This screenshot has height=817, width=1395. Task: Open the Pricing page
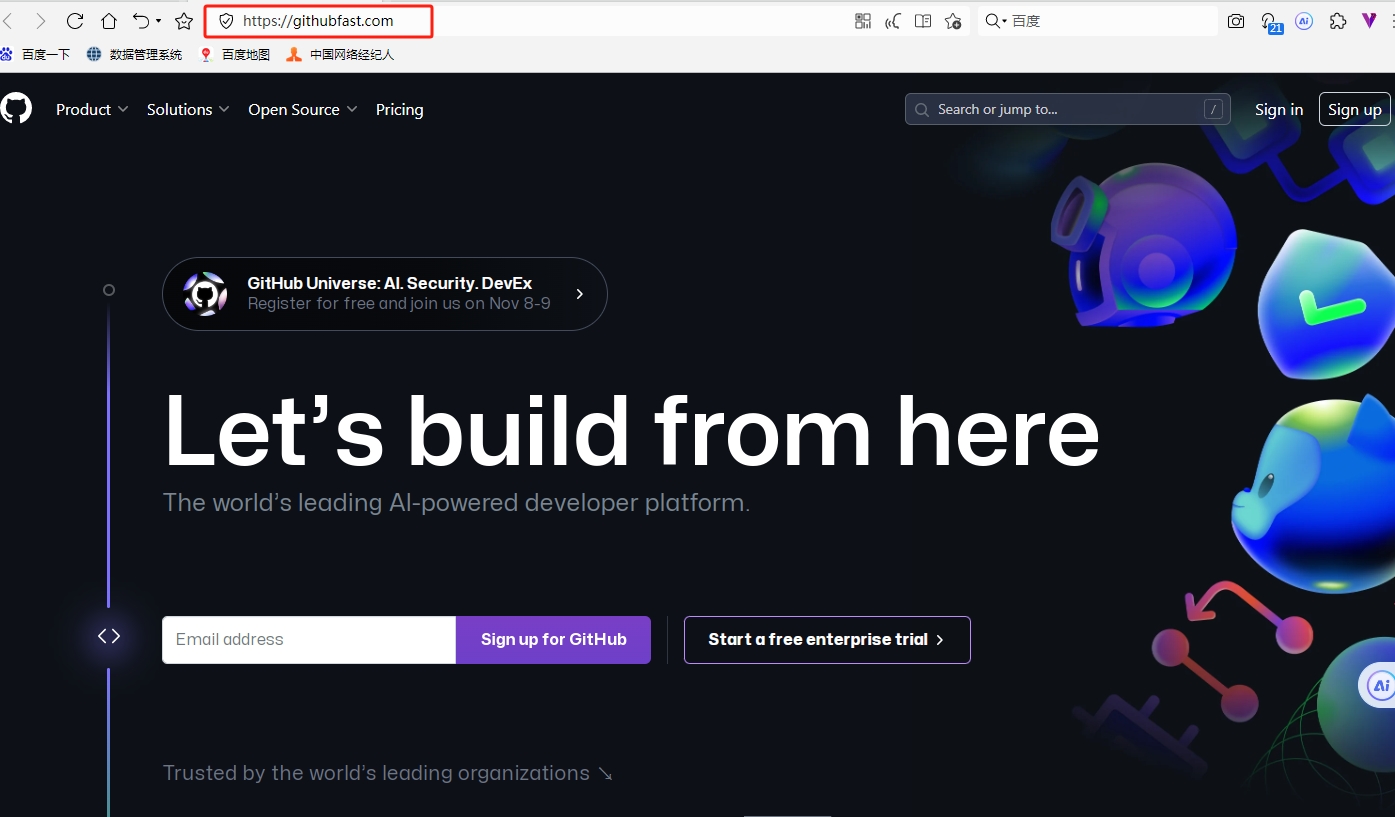400,110
